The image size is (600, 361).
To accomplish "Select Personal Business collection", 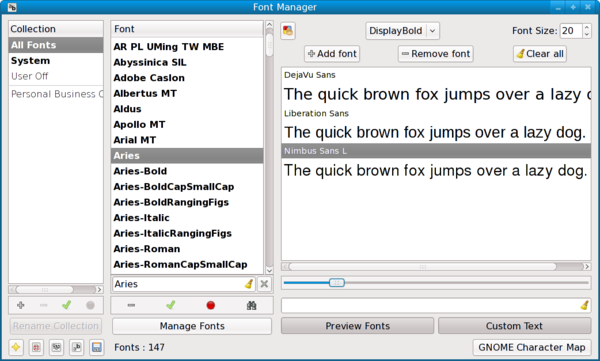I will click(x=56, y=94).
